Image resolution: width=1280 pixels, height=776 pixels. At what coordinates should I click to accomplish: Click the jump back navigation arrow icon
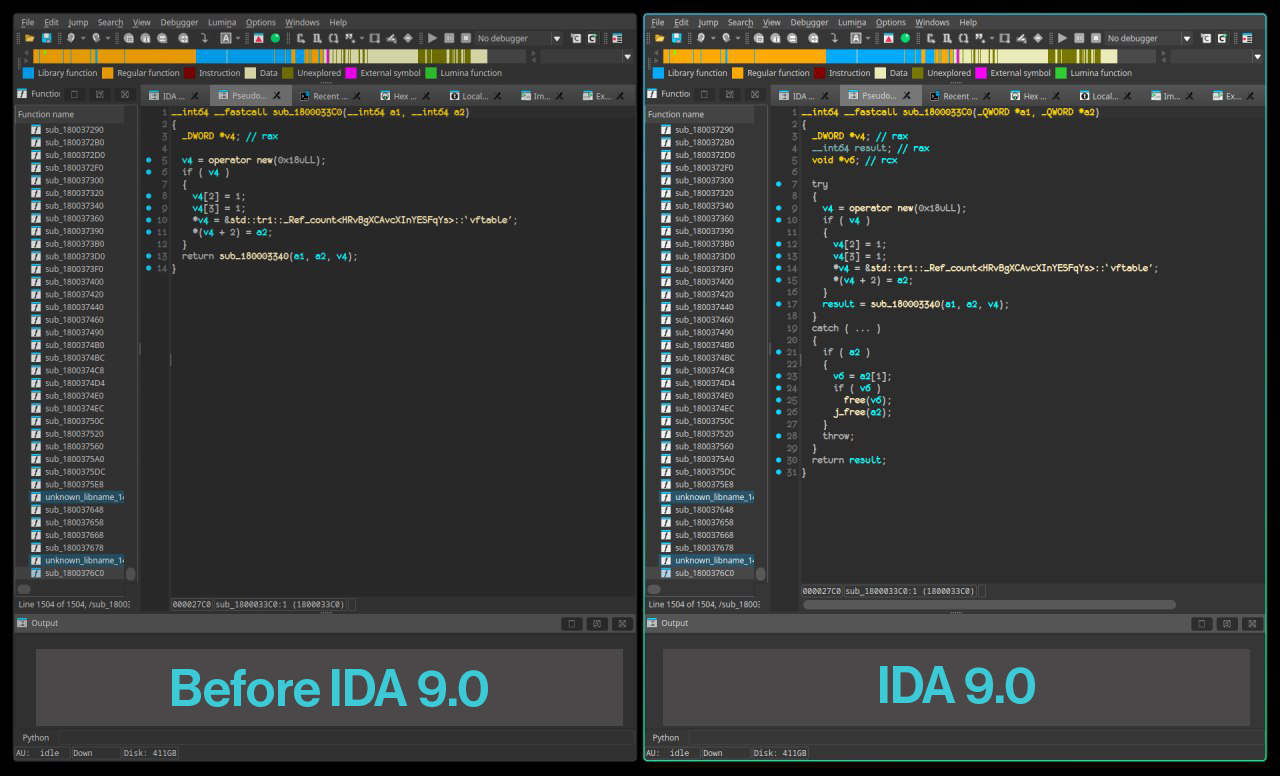point(73,38)
